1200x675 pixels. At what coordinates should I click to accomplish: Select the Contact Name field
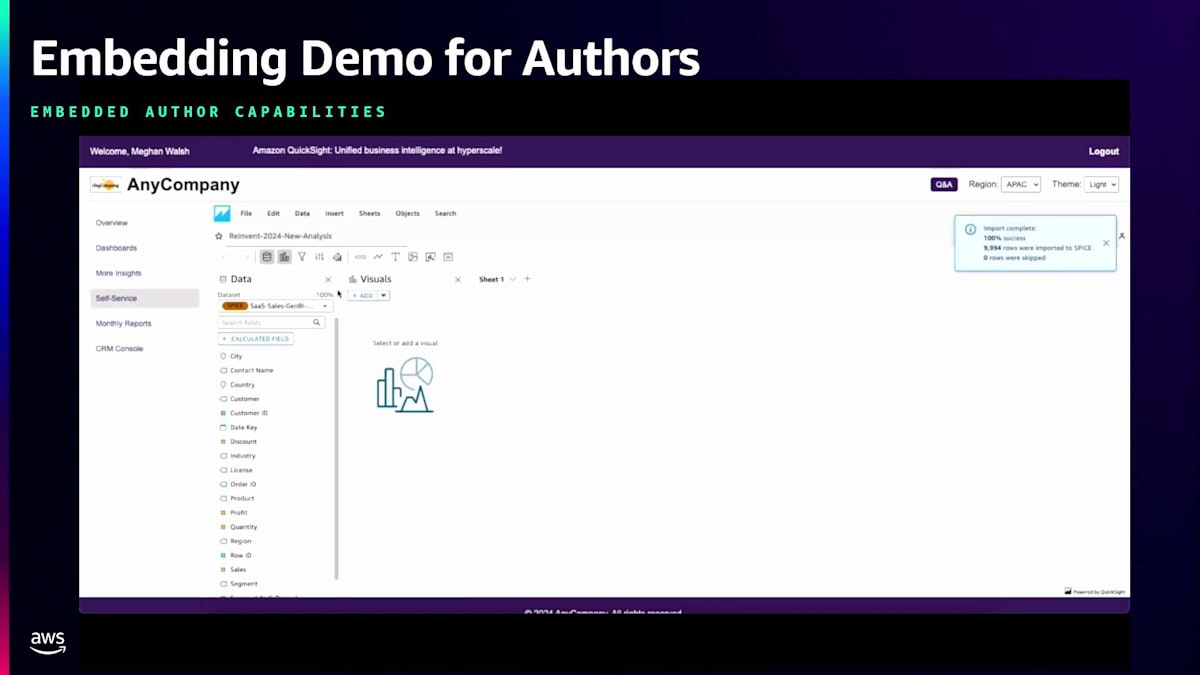pyautogui.click(x=251, y=370)
